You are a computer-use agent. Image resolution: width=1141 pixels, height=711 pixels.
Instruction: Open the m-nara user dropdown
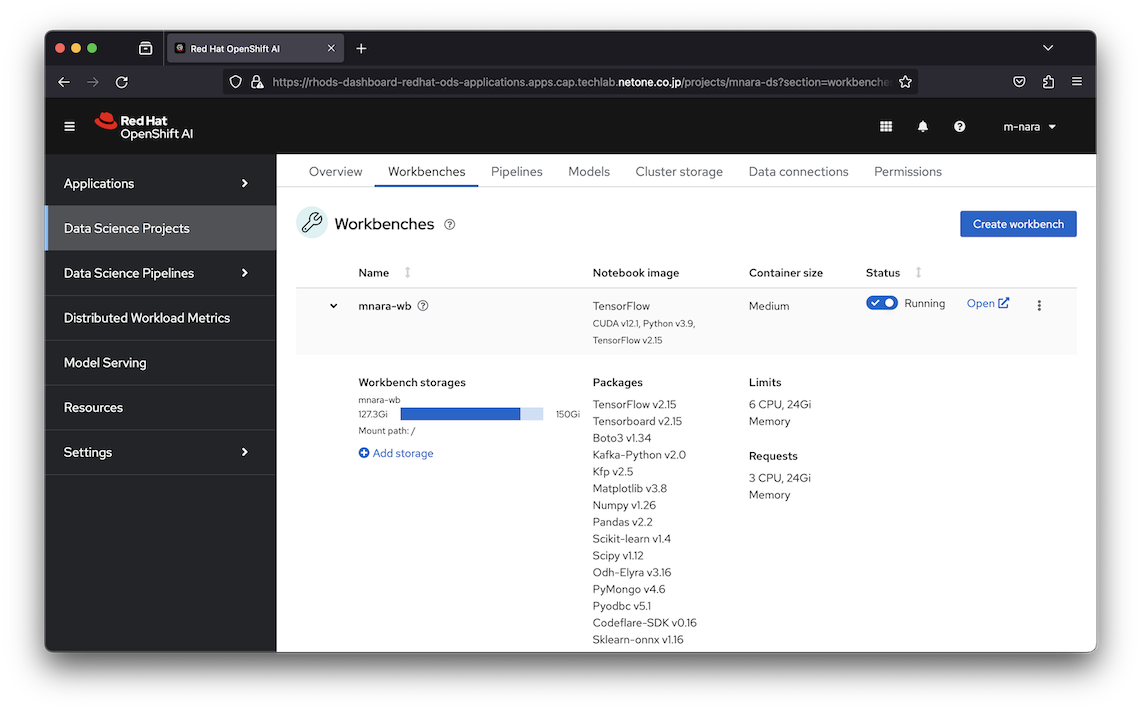pos(1029,127)
